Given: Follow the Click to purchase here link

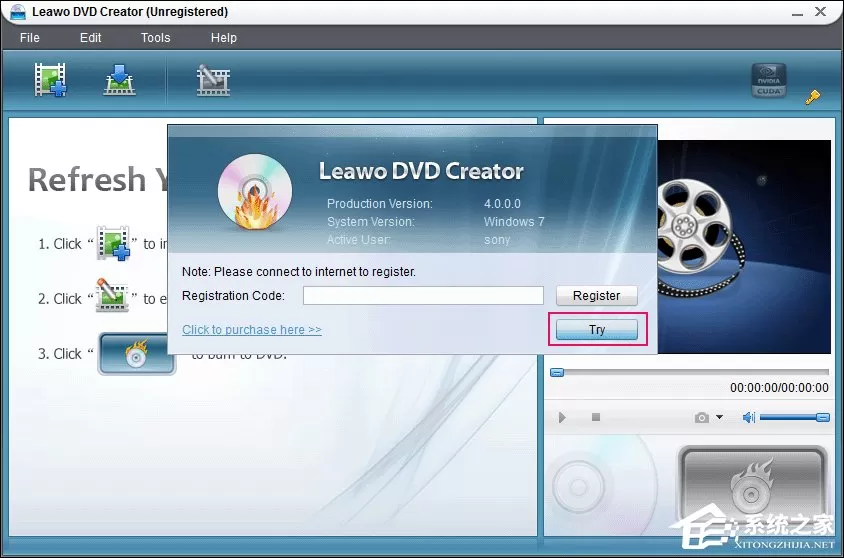Looking at the screenshot, I should coord(252,329).
